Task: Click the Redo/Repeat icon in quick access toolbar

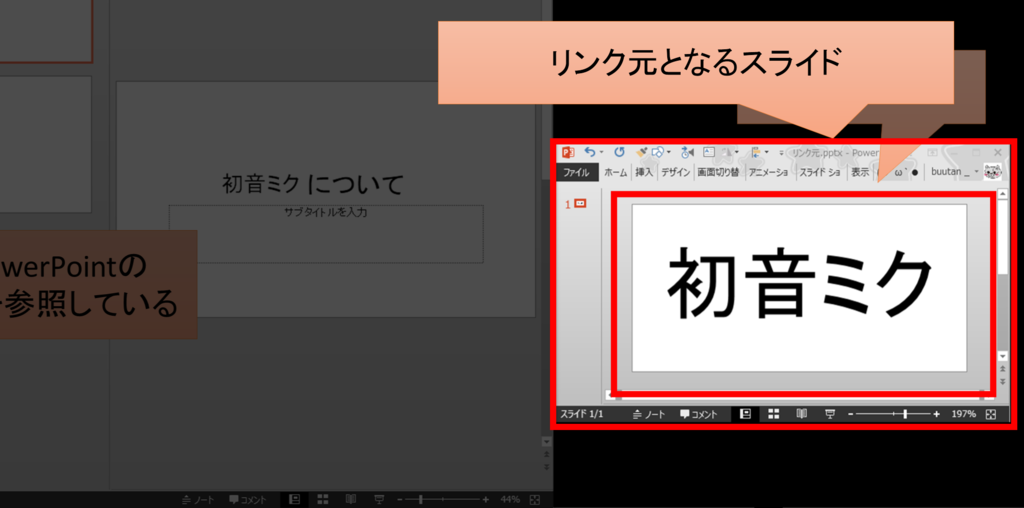Action: pos(619,152)
